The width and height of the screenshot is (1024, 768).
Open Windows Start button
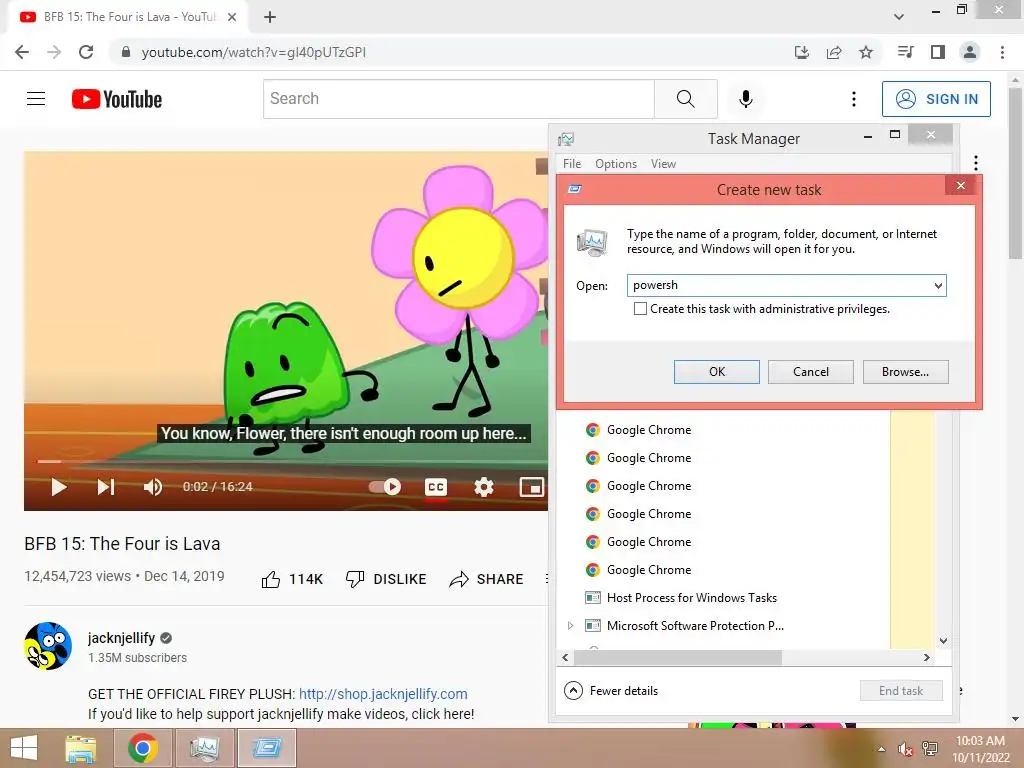(24, 748)
